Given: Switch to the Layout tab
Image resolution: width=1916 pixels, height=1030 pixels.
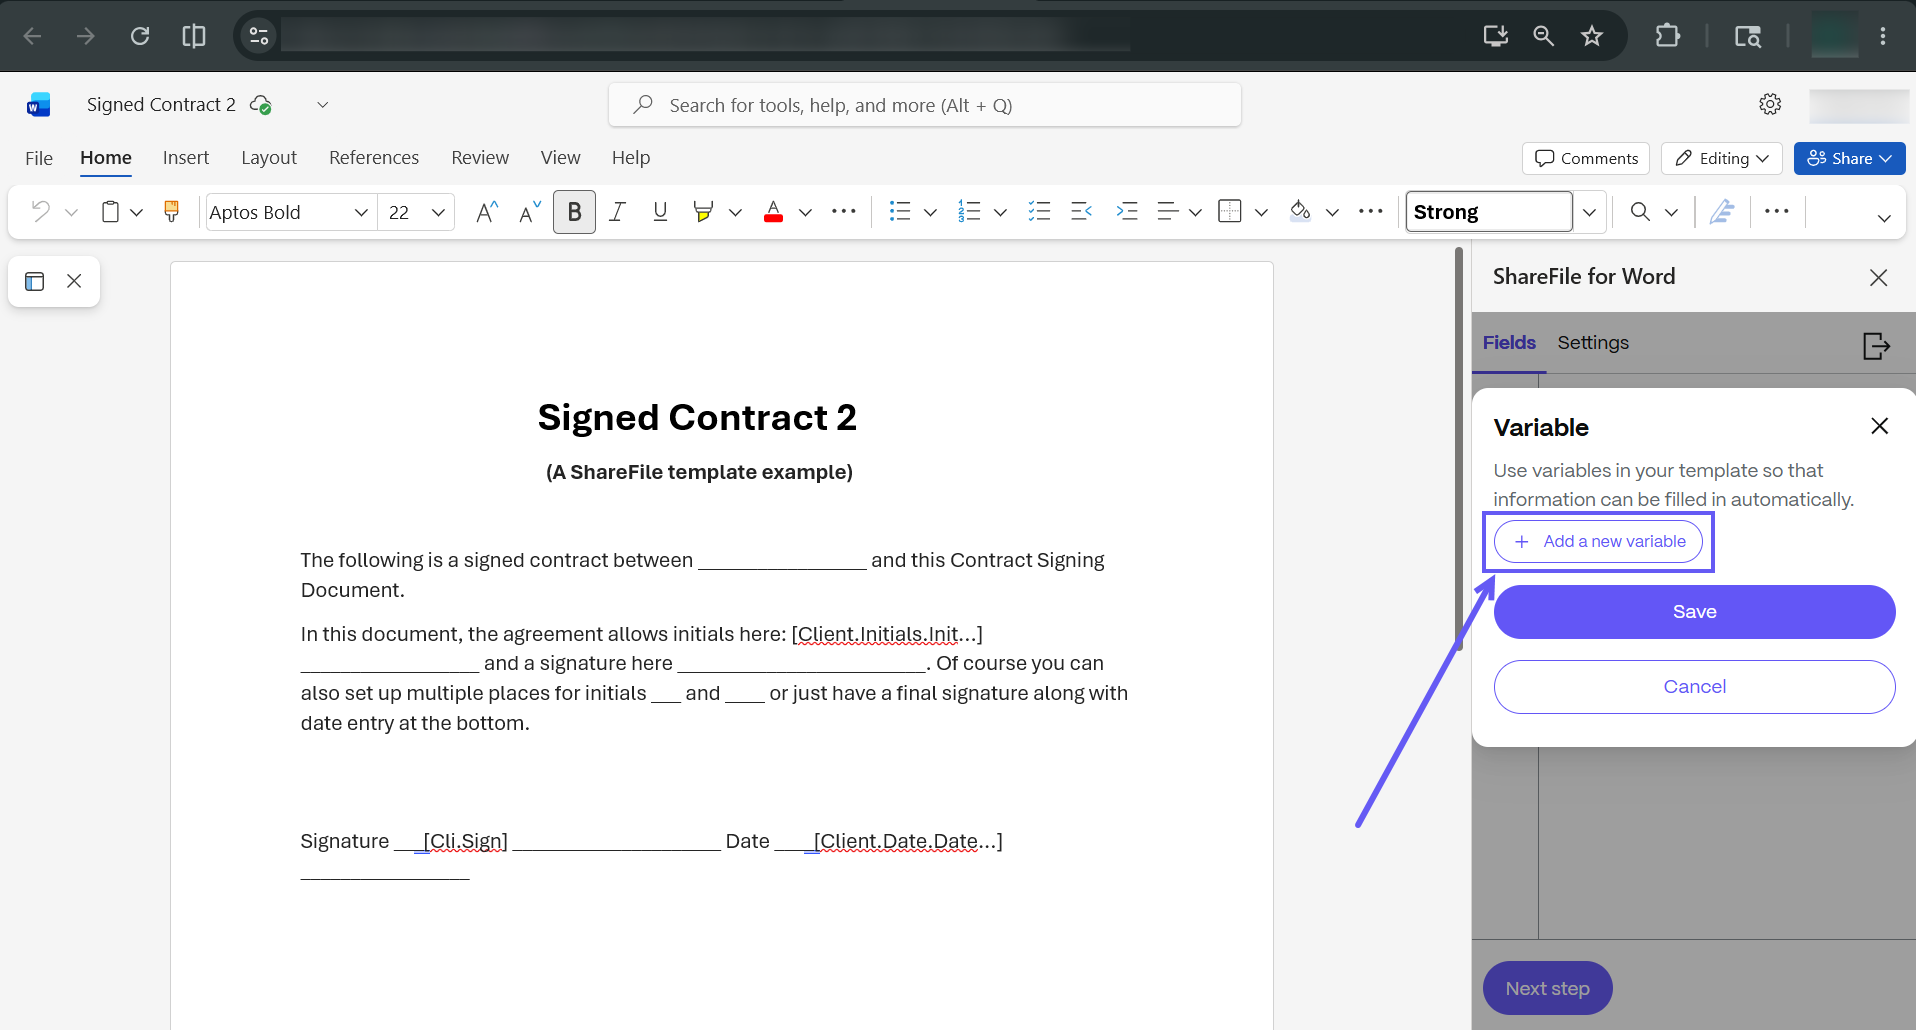Looking at the screenshot, I should (269, 158).
